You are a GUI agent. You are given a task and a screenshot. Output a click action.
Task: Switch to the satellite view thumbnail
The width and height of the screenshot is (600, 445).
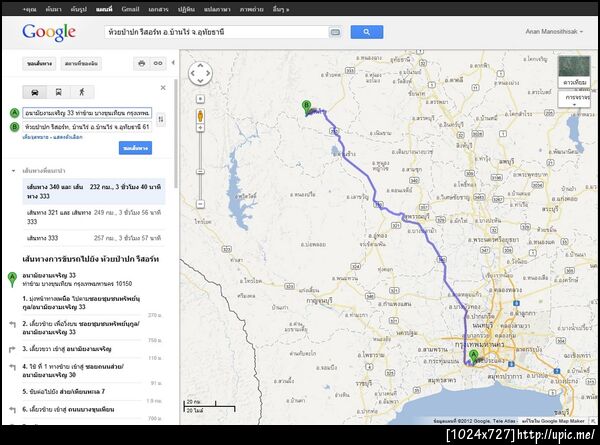click(x=574, y=72)
